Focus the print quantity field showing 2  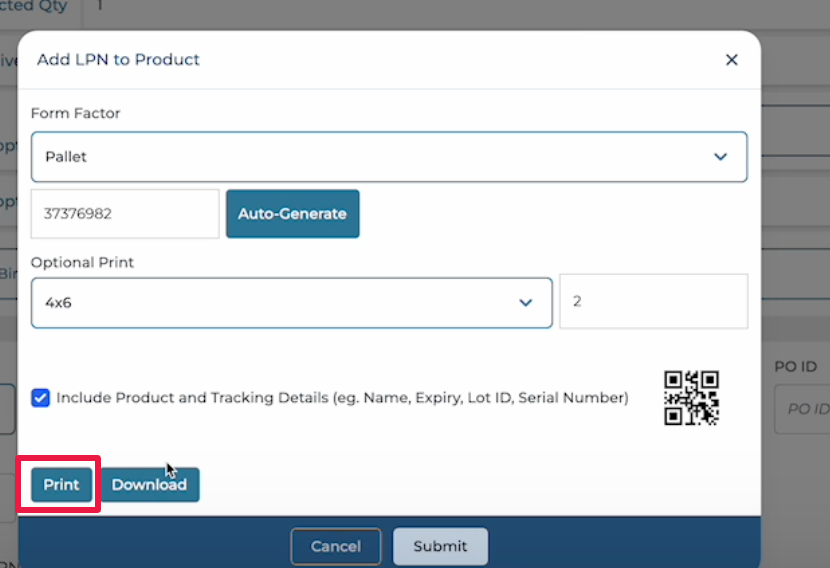coord(652,301)
